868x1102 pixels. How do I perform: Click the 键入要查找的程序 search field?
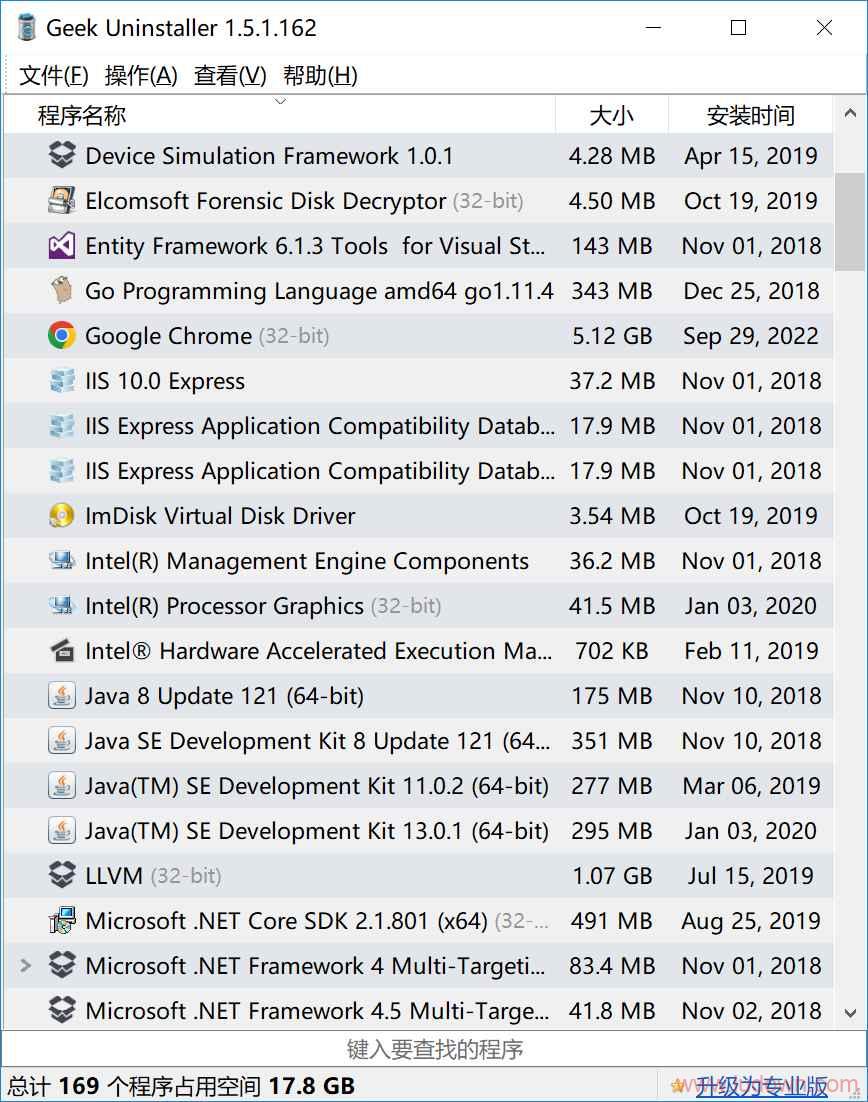pyautogui.click(x=434, y=1049)
